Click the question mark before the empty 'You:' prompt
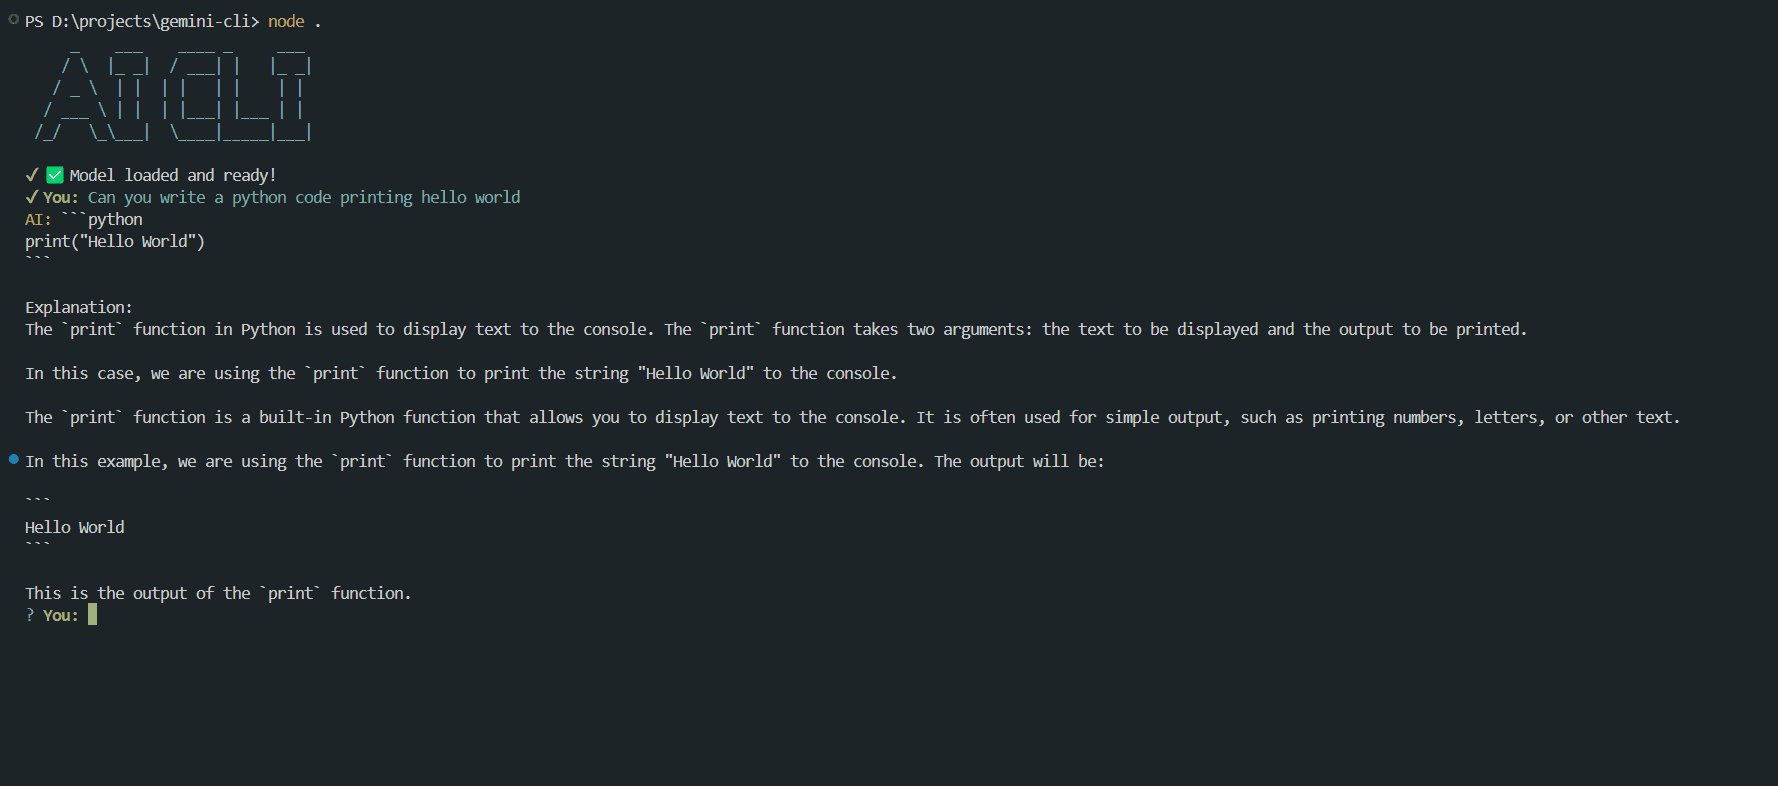 pos(30,615)
